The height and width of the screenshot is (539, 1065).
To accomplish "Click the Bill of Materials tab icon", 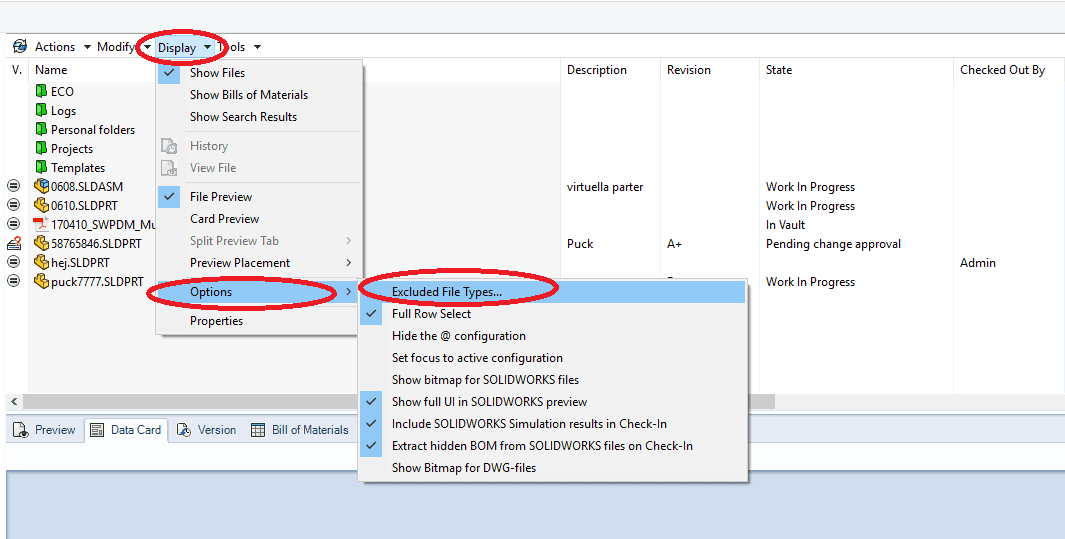I will pyautogui.click(x=258, y=430).
